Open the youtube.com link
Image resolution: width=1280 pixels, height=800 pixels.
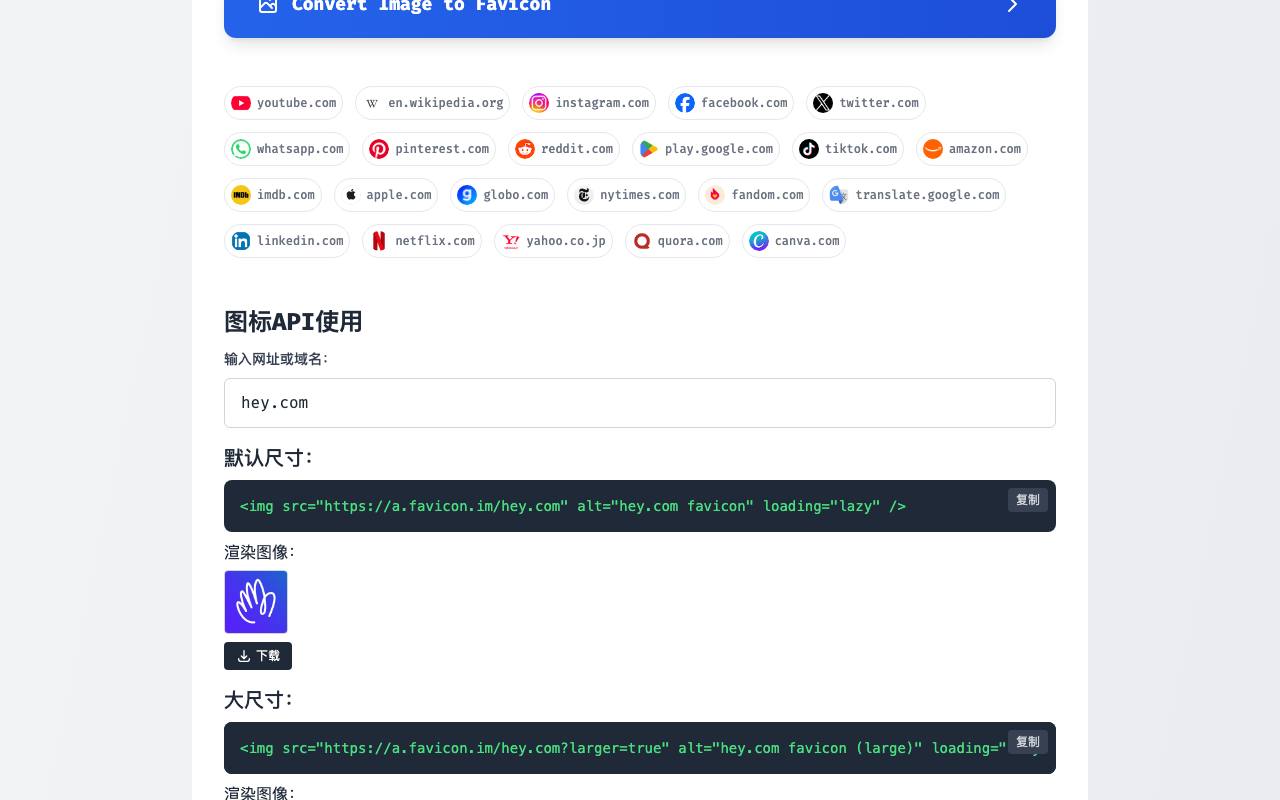pyautogui.click(x=283, y=103)
